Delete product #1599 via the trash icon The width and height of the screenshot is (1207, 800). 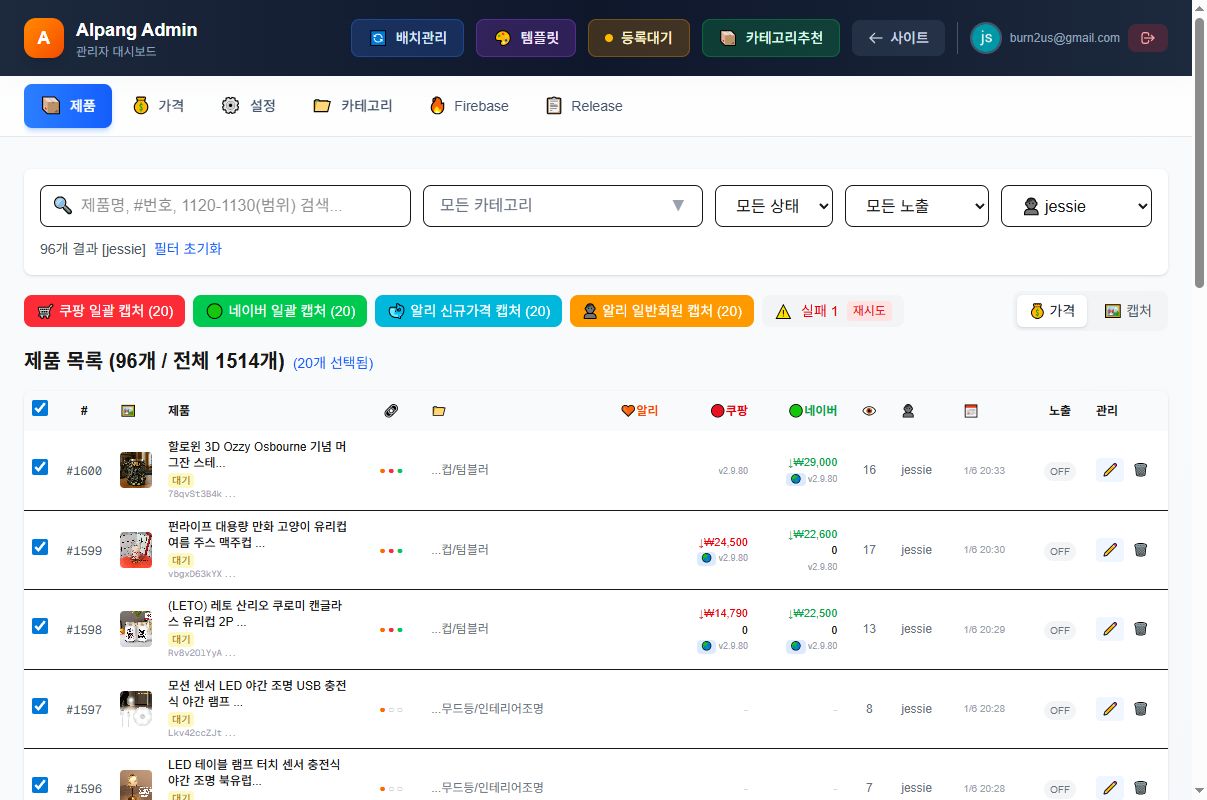(1141, 549)
